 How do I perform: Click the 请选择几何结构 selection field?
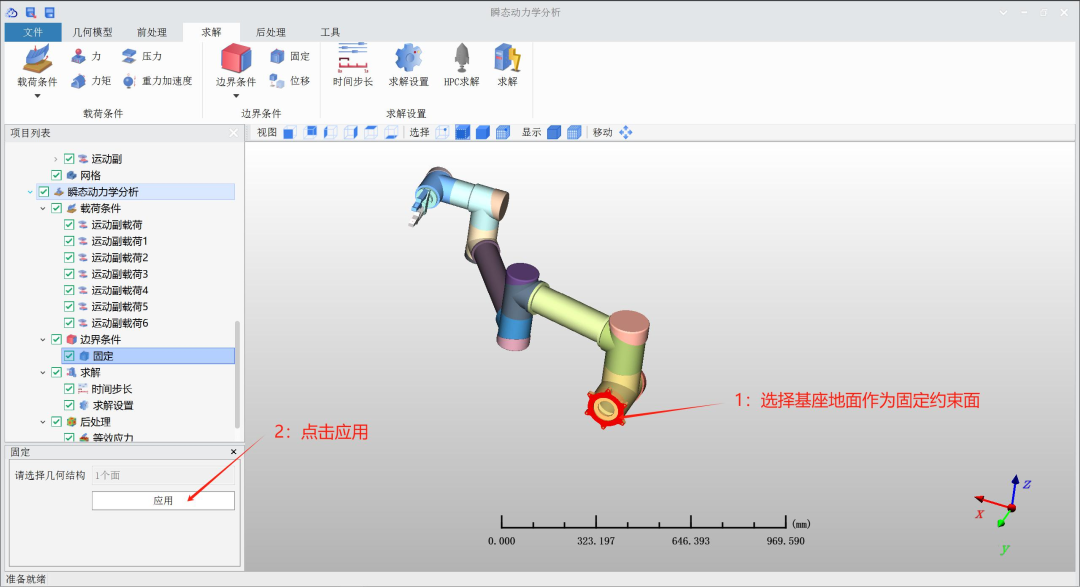163,475
